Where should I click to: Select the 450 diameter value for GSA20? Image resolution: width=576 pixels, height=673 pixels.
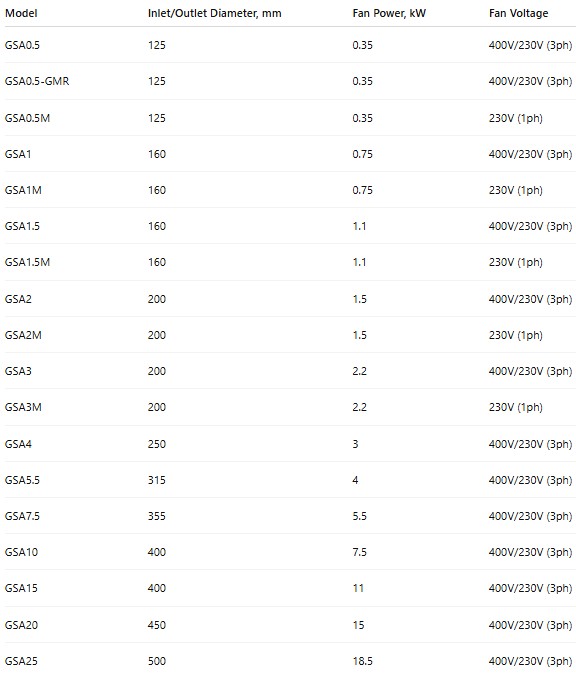pos(157,625)
